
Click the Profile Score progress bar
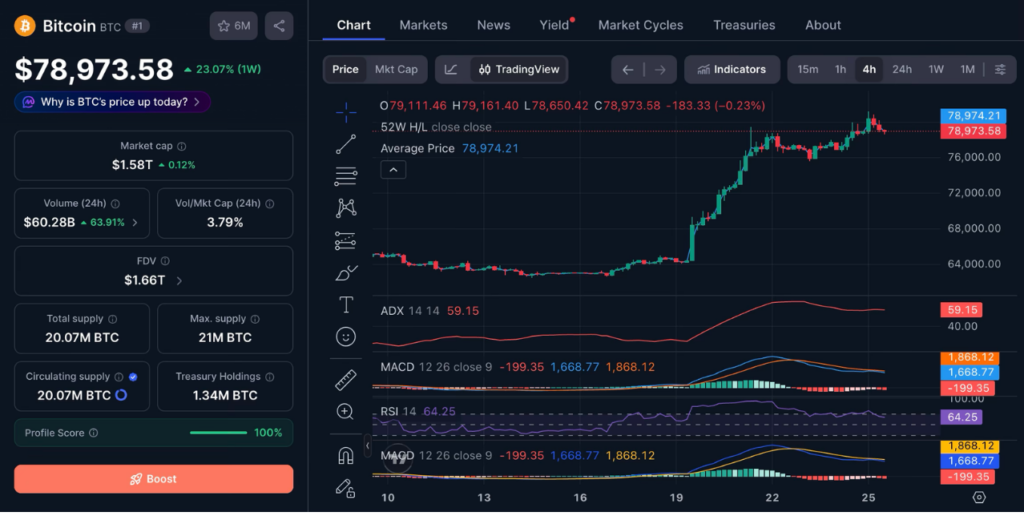click(x=218, y=433)
